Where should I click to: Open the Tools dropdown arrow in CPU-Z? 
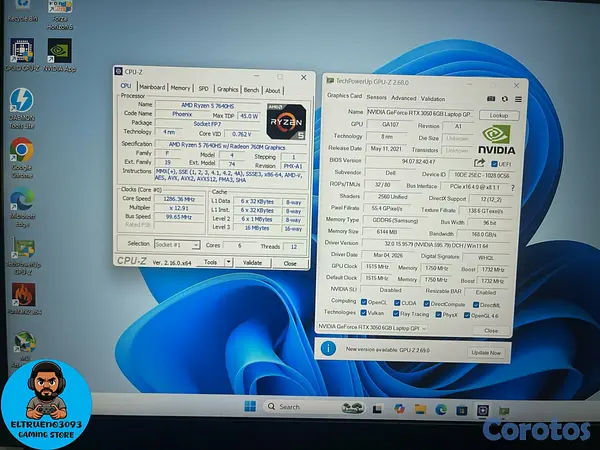[228, 262]
